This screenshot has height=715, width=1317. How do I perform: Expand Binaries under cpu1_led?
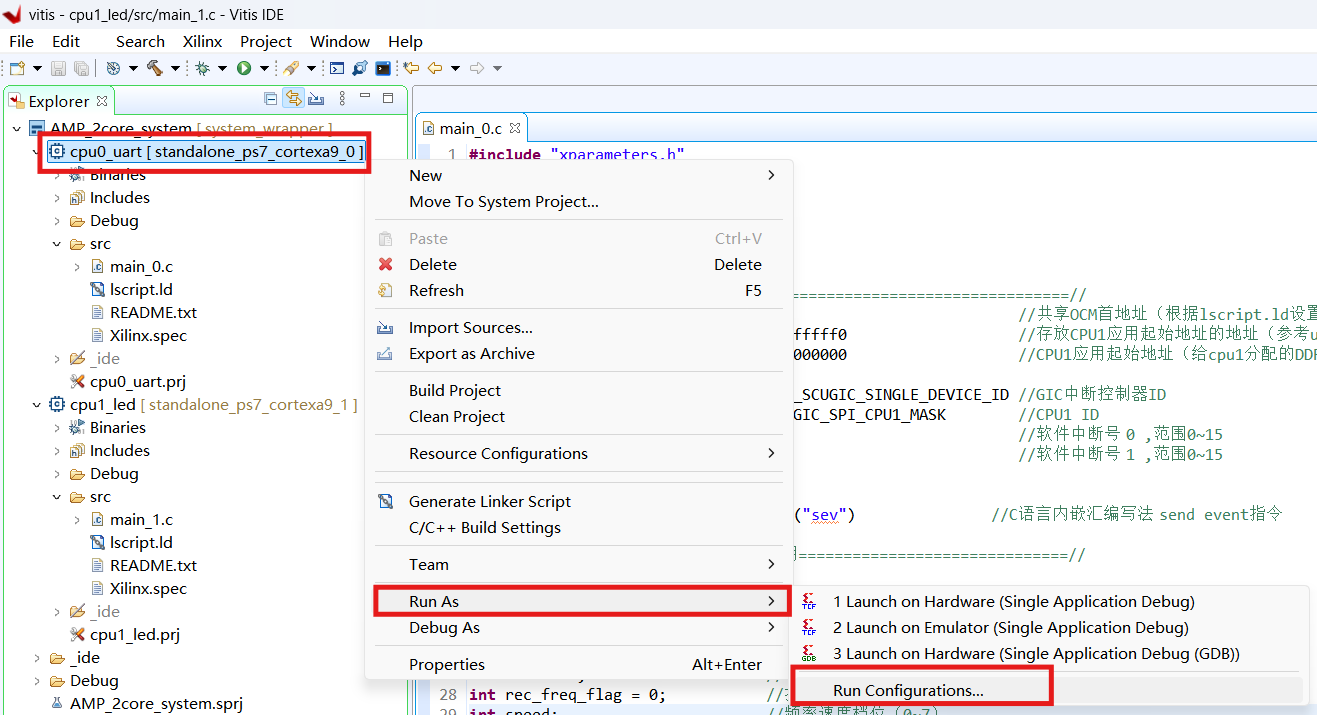pos(57,428)
